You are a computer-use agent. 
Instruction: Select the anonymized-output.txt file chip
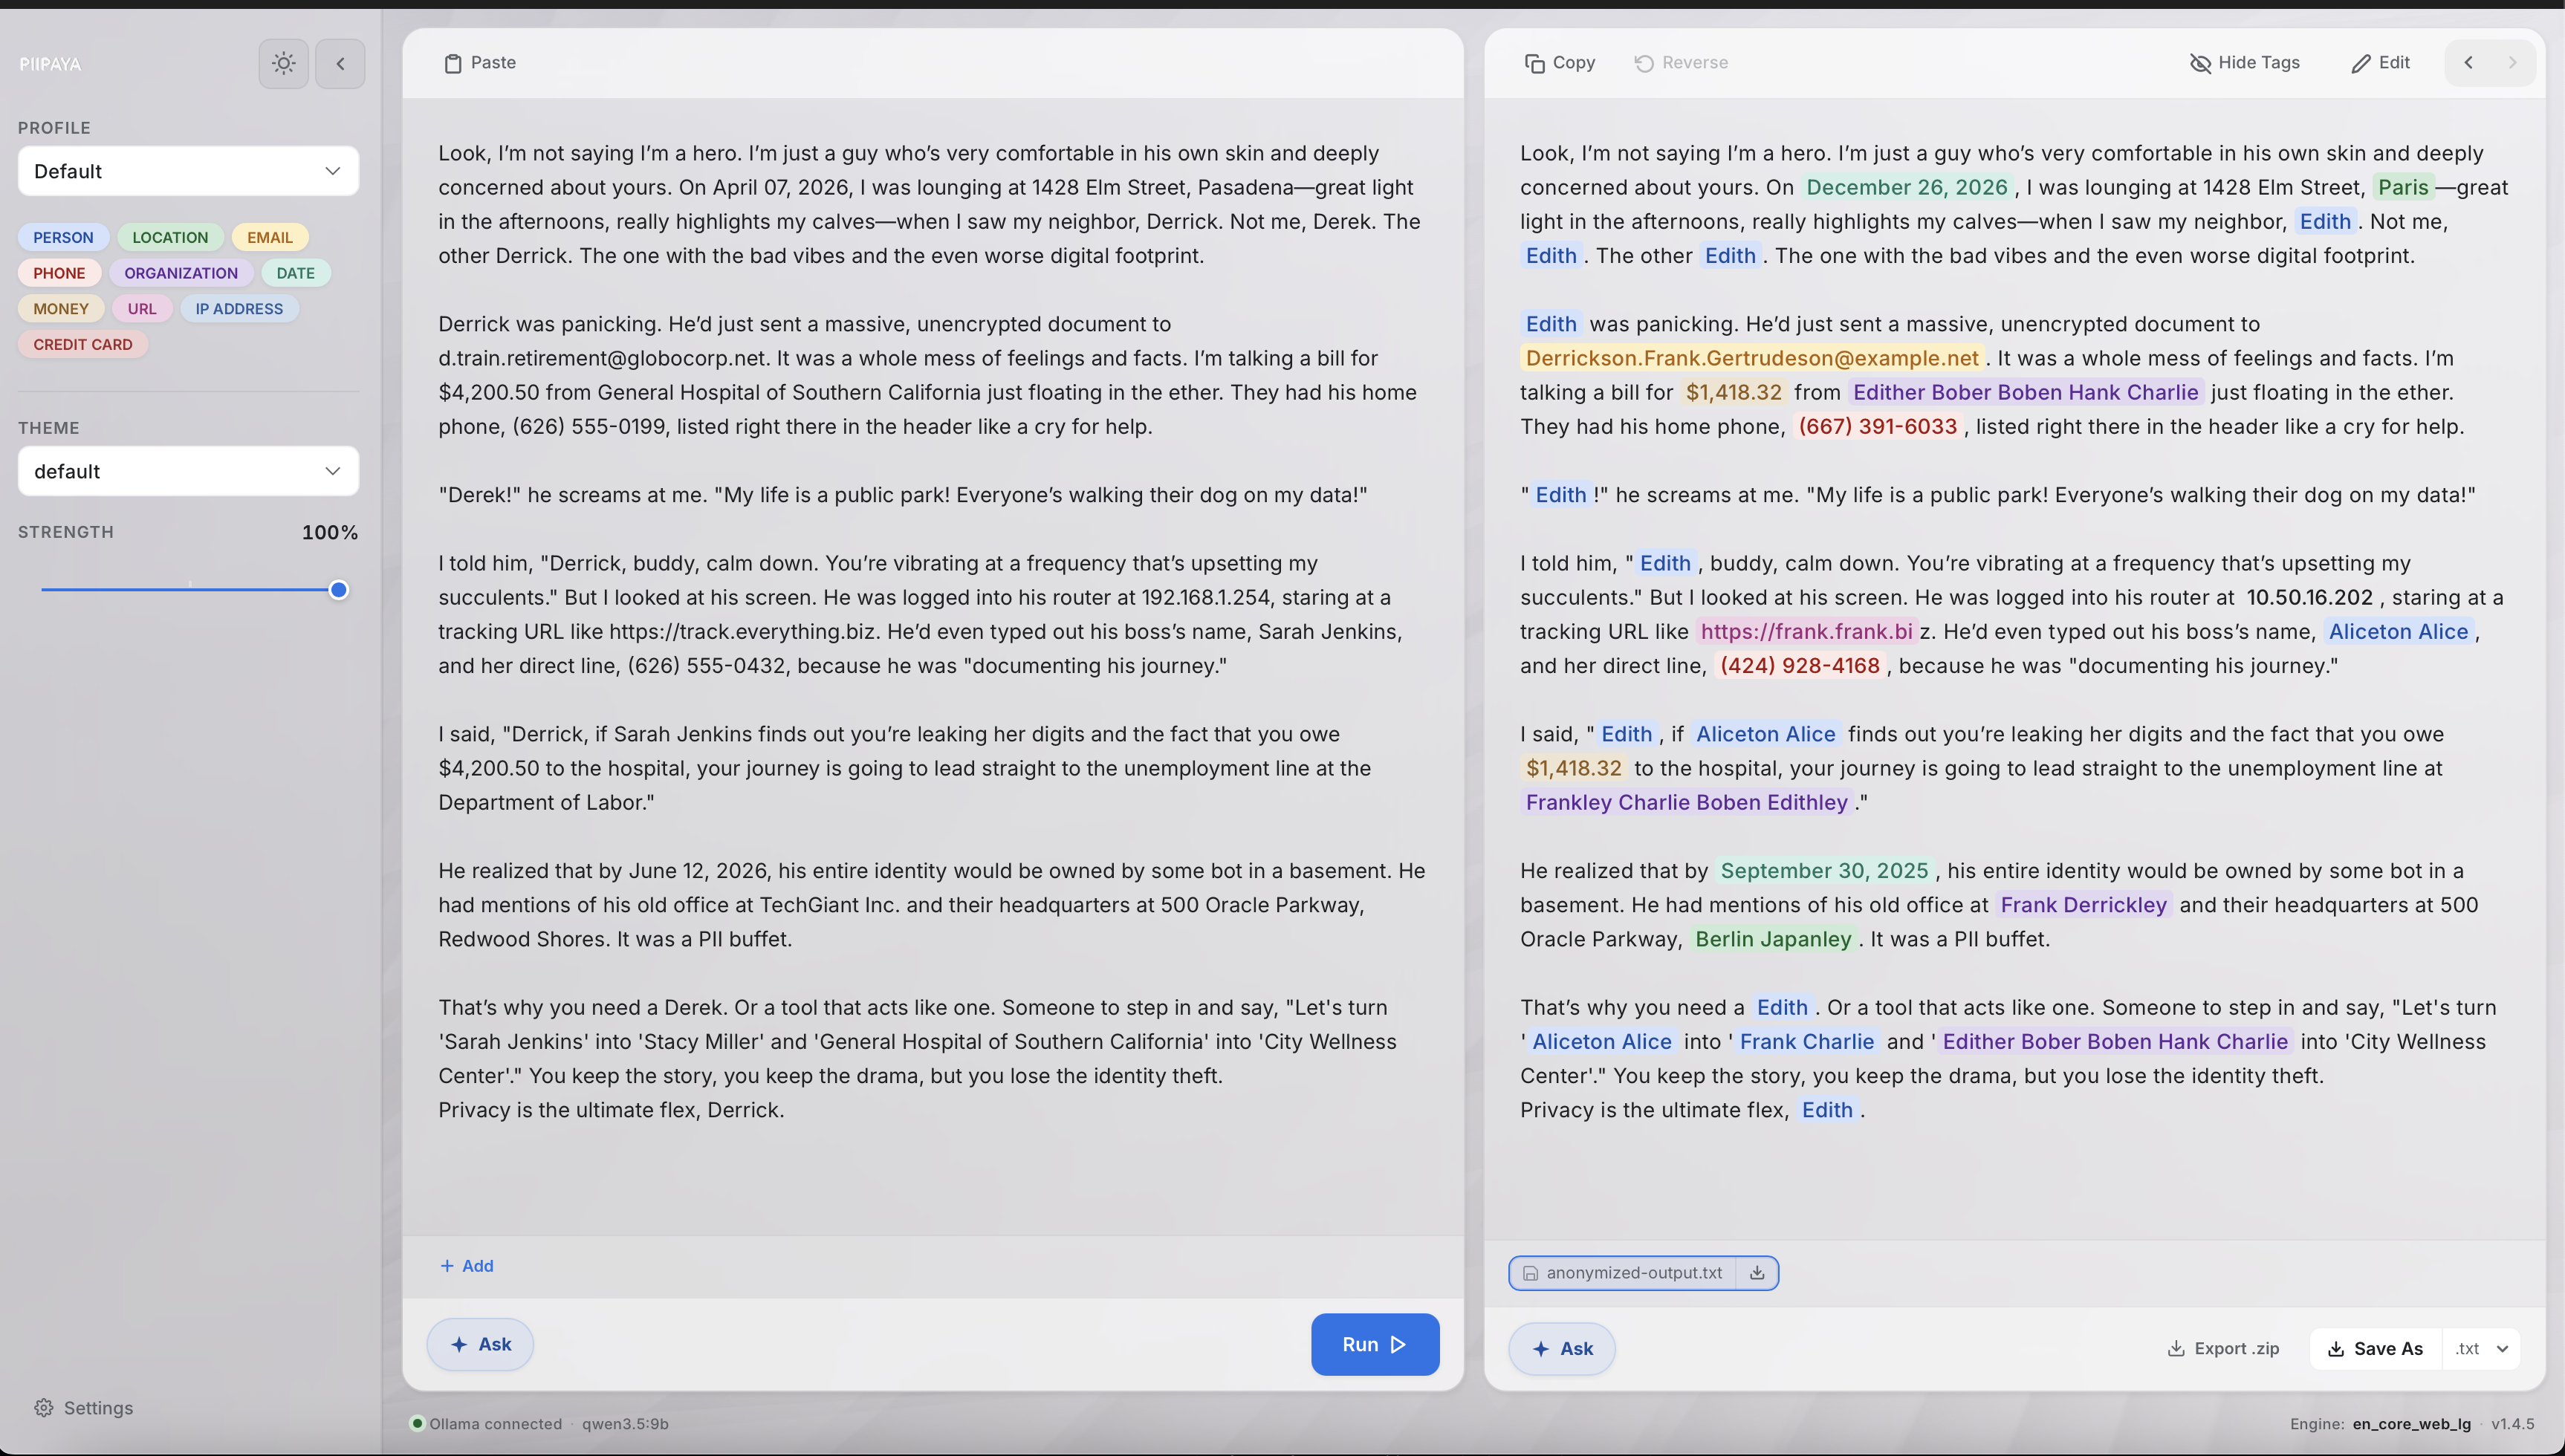point(1622,1273)
